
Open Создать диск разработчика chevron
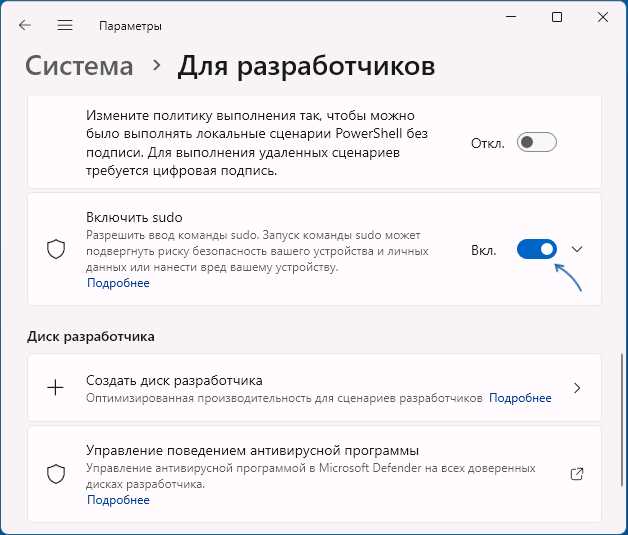tap(577, 388)
